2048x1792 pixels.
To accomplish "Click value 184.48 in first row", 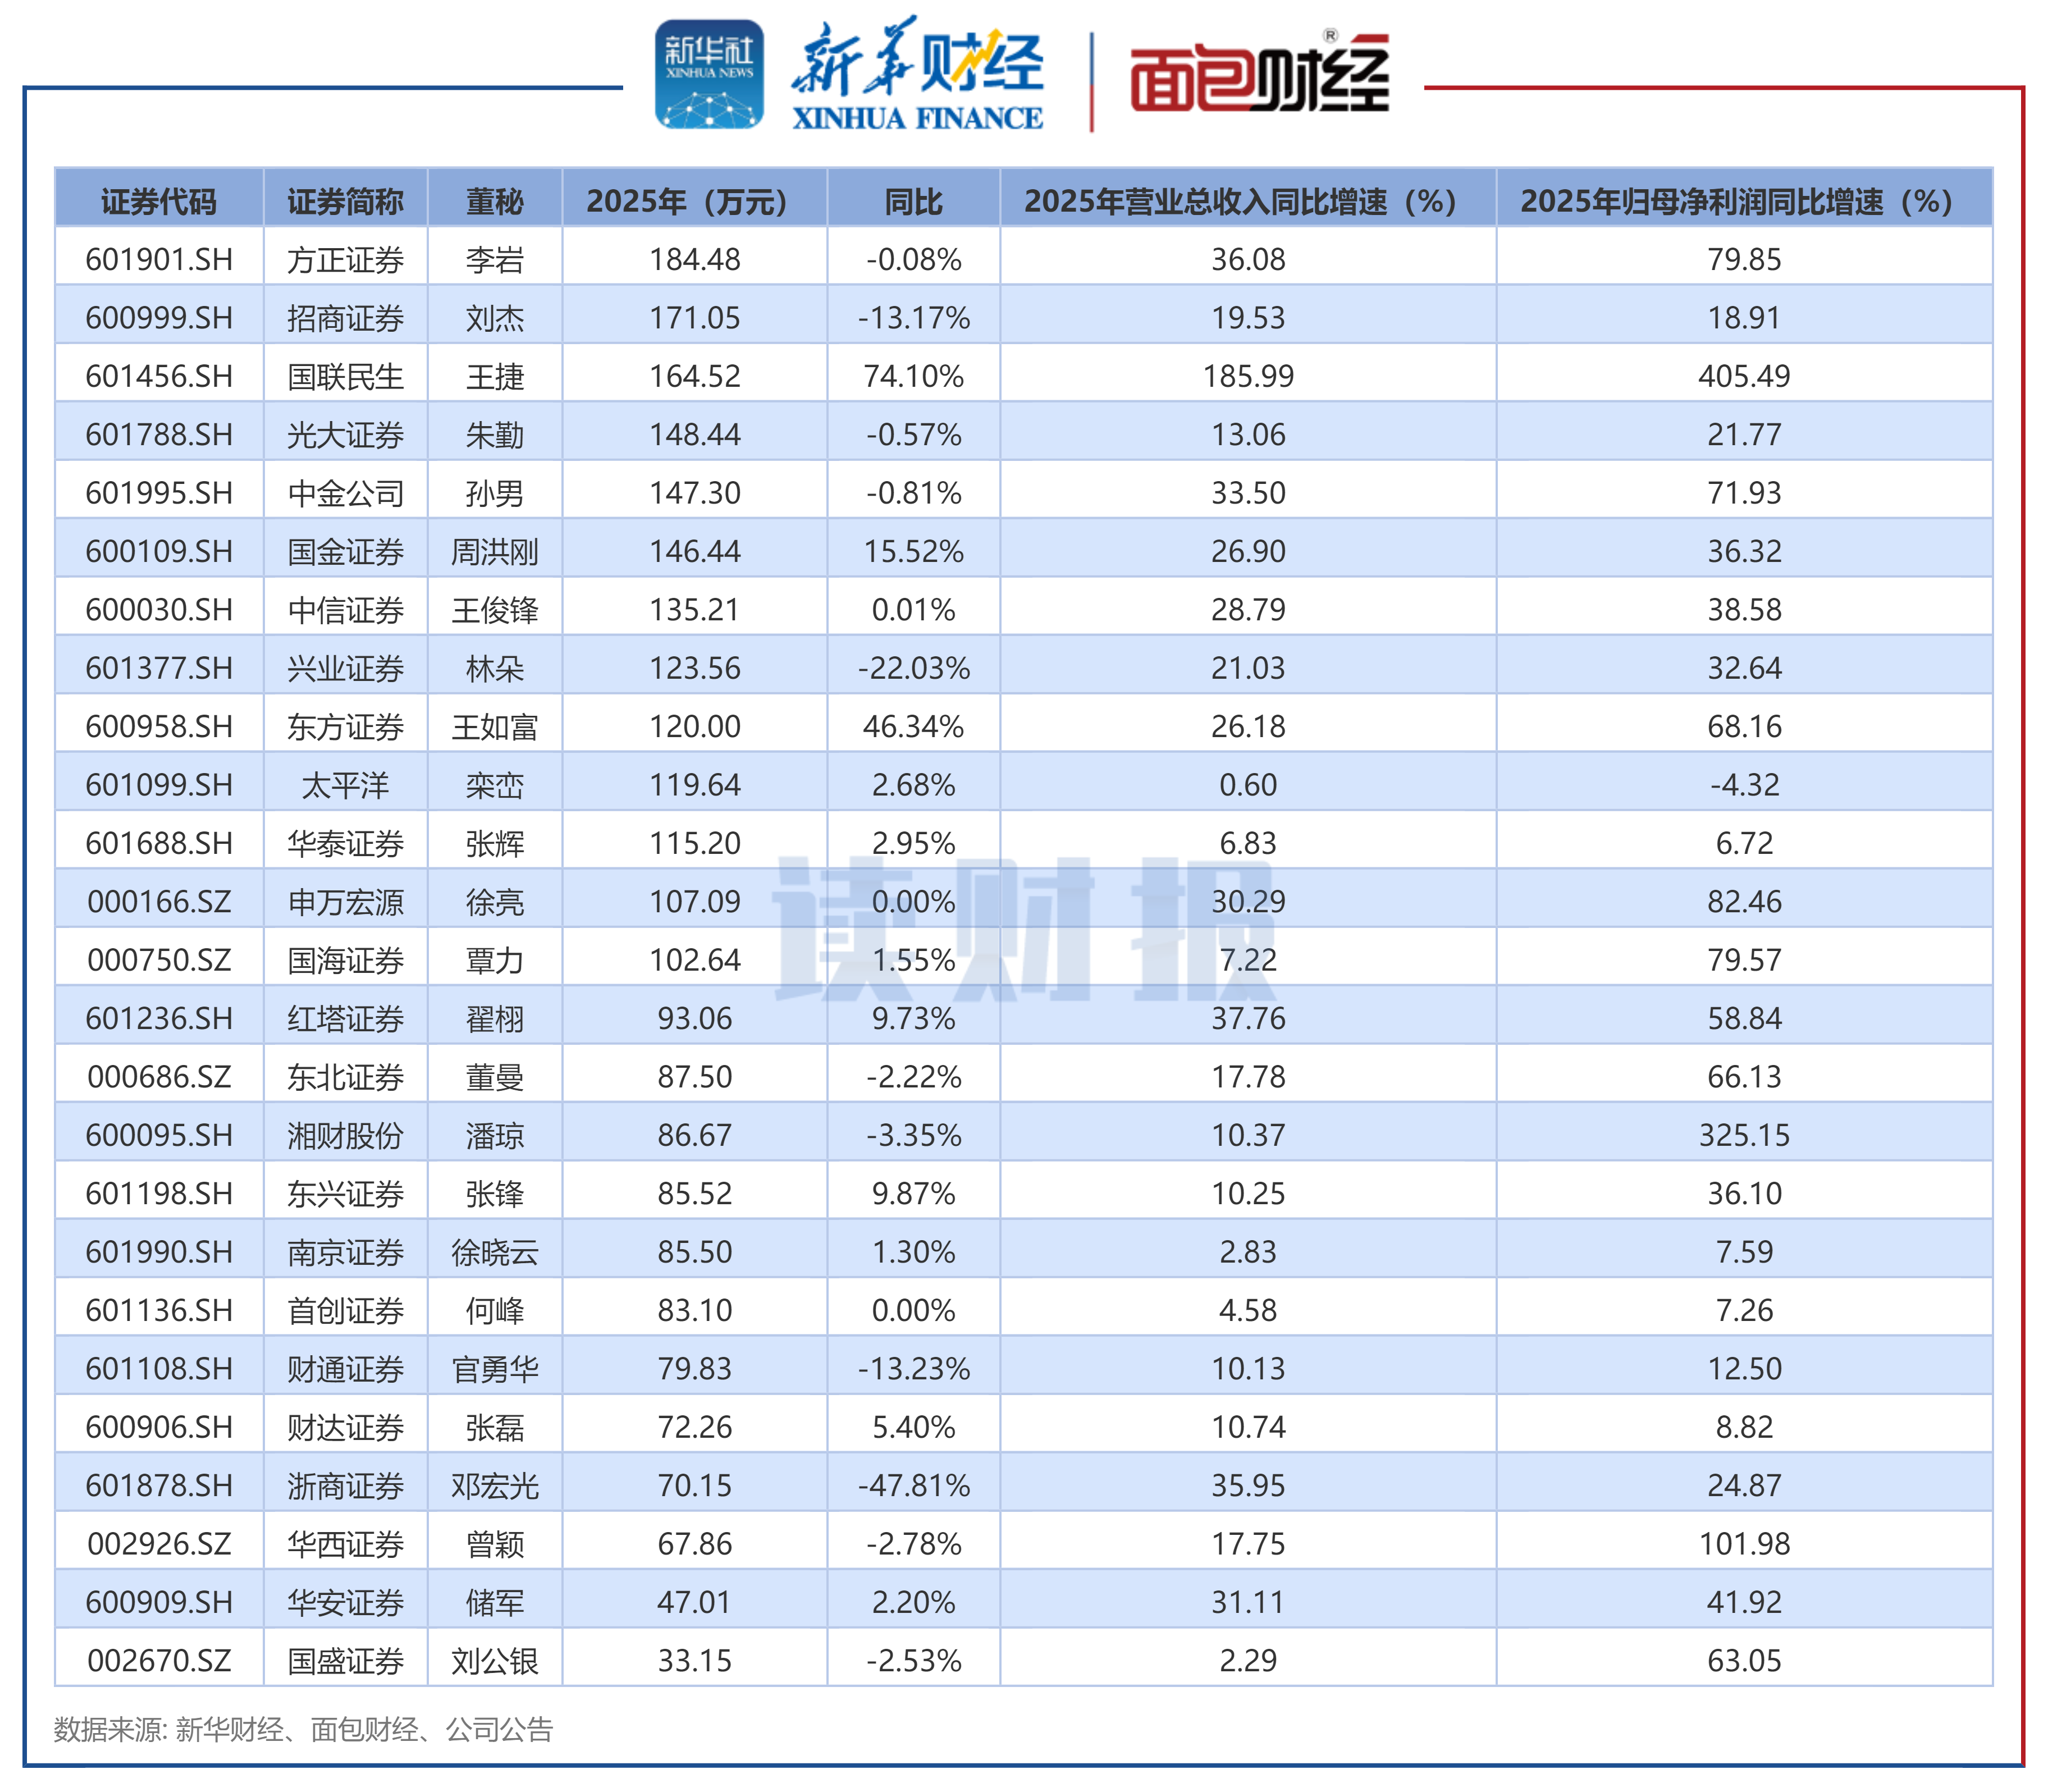I will click(695, 260).
